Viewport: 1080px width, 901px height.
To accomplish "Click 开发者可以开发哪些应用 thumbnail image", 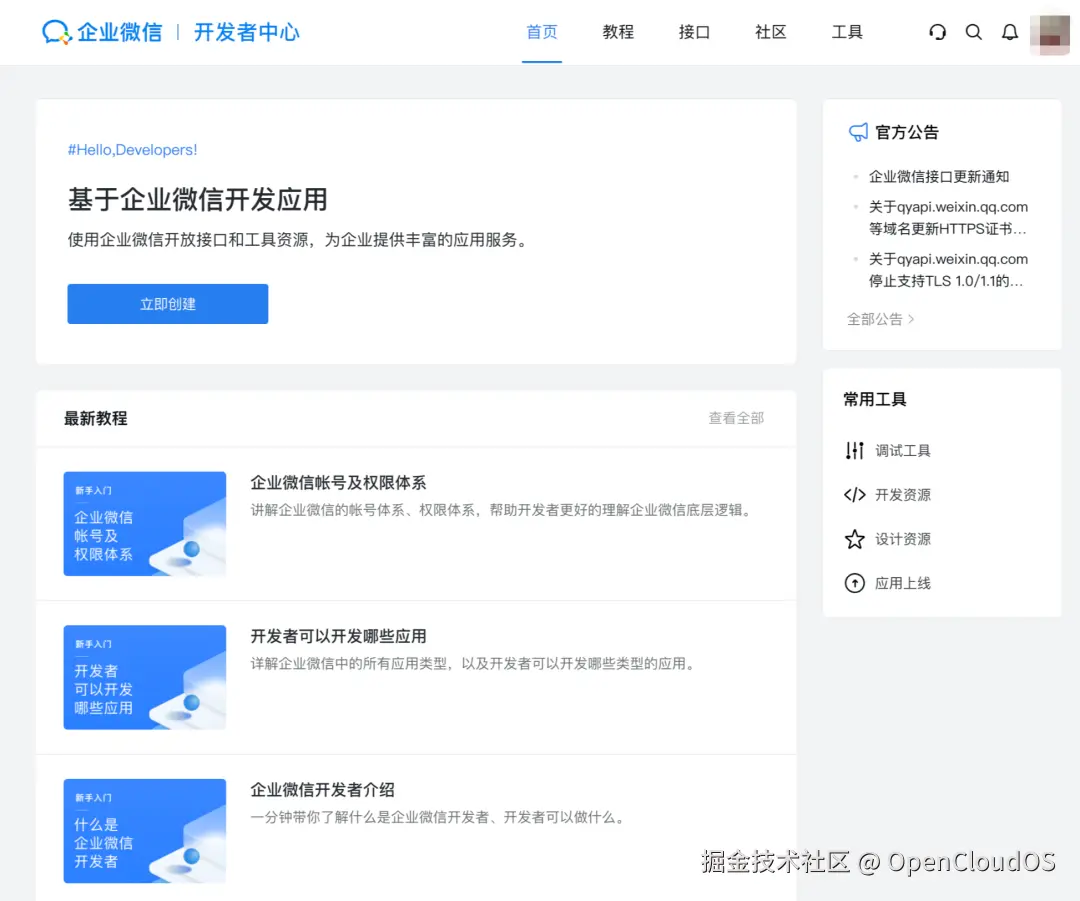I will (145, 677).
